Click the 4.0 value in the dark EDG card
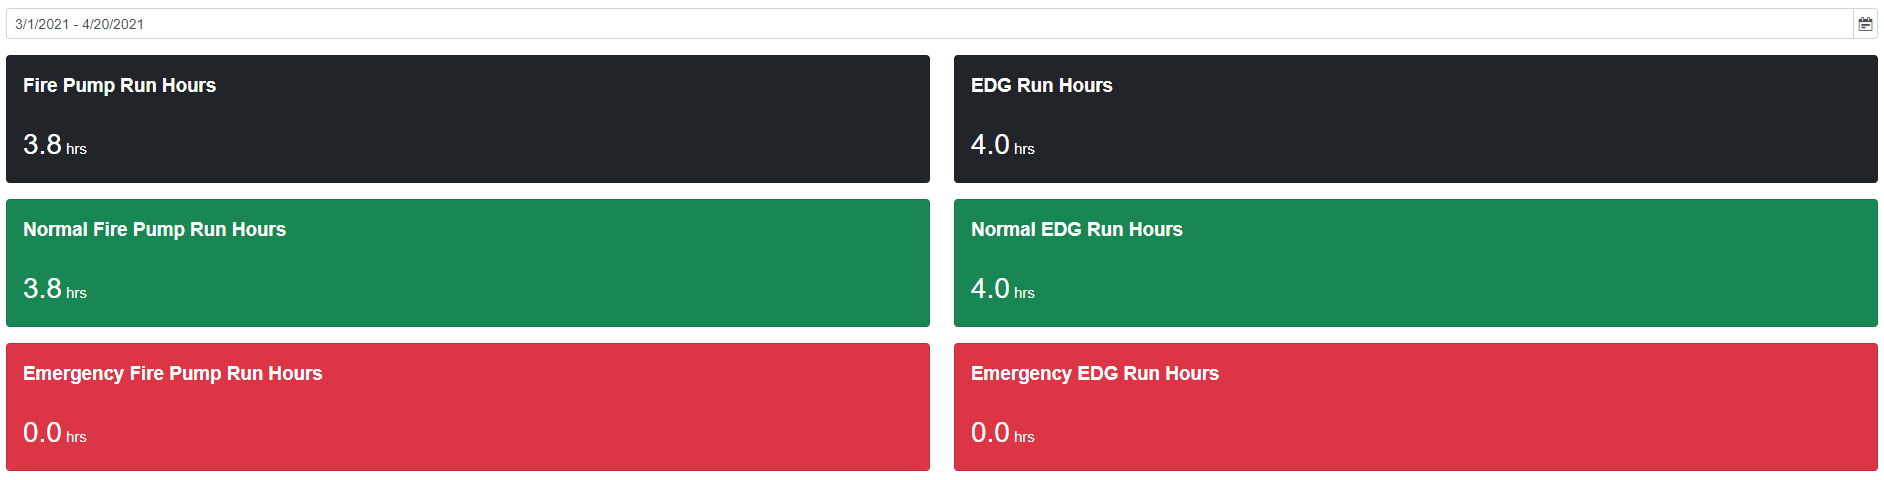1884x480 pixels. 990,145
